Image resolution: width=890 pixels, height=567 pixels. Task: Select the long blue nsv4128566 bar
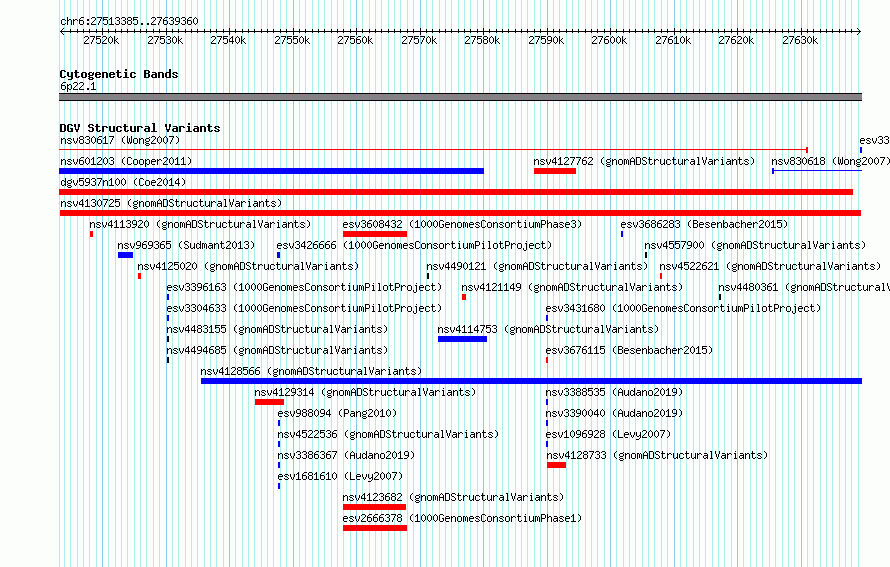click(x=531, y=381)
